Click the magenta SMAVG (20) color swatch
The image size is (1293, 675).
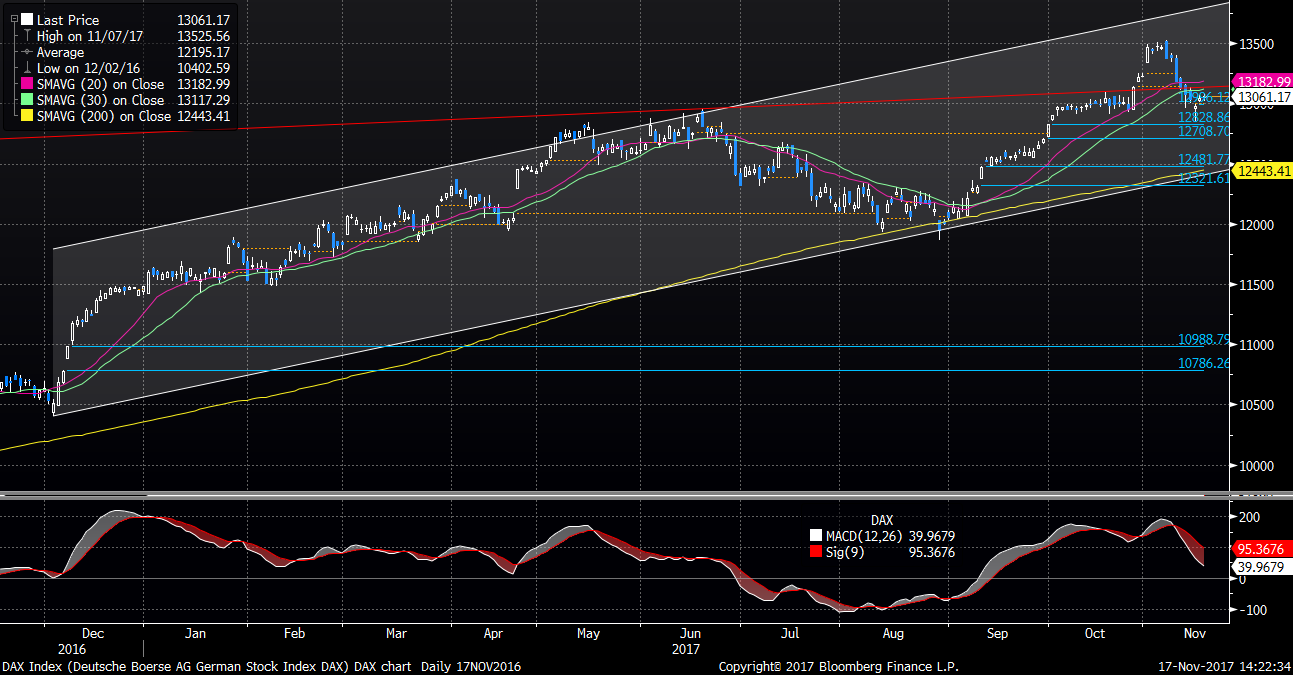click(x=26, y=84)
